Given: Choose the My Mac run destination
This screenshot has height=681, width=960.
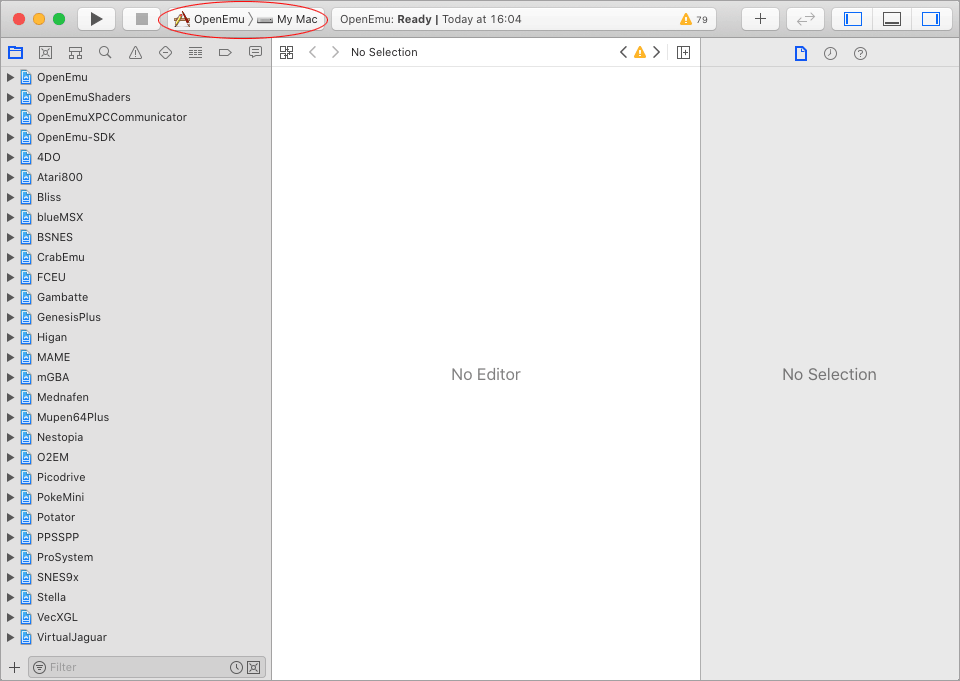Looking at the screenshot, I should point(288,20).
